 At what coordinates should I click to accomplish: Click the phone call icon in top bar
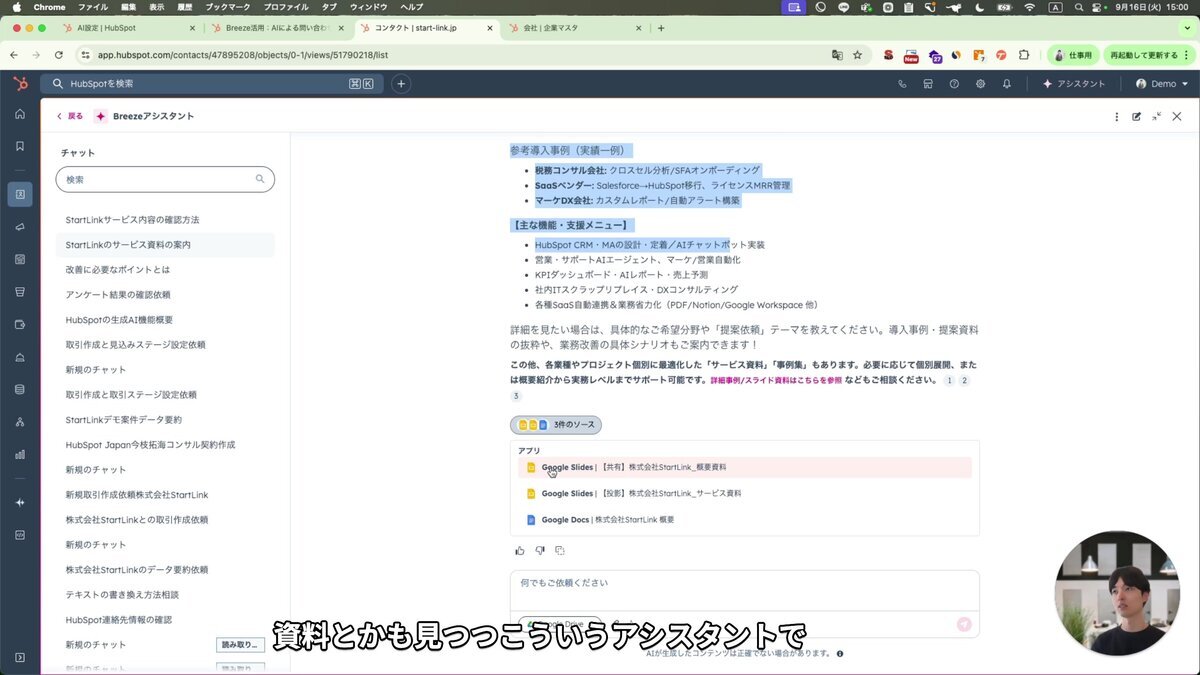tap(903, 84)
